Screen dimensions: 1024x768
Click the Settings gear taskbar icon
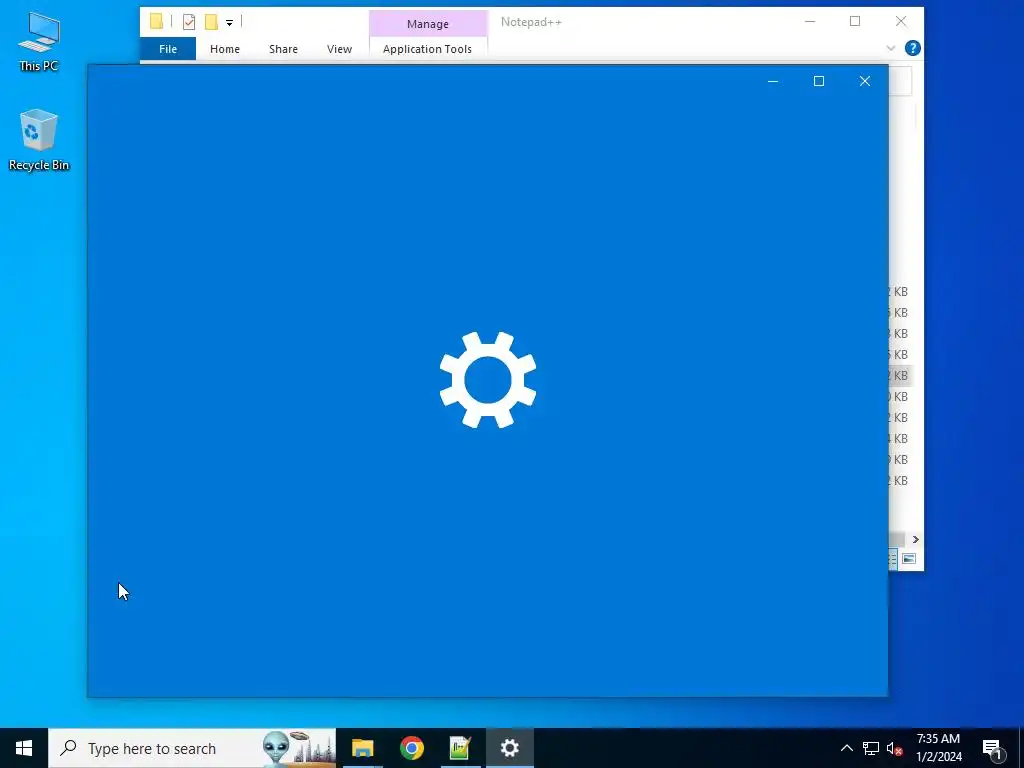pos(509,748)
